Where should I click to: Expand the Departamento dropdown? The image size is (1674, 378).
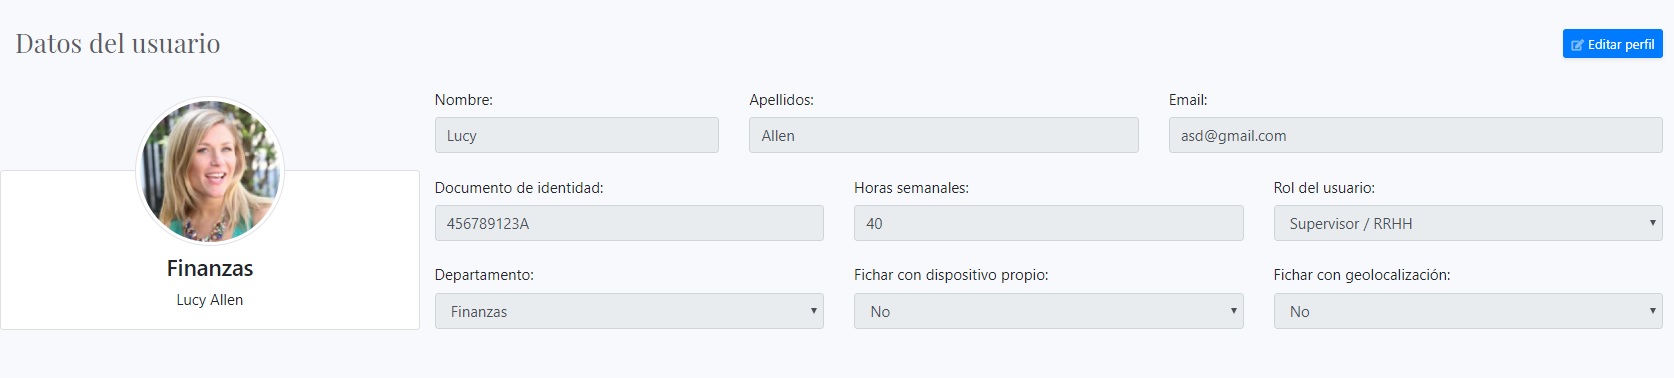pyautogui.click(x=629, y=311)
